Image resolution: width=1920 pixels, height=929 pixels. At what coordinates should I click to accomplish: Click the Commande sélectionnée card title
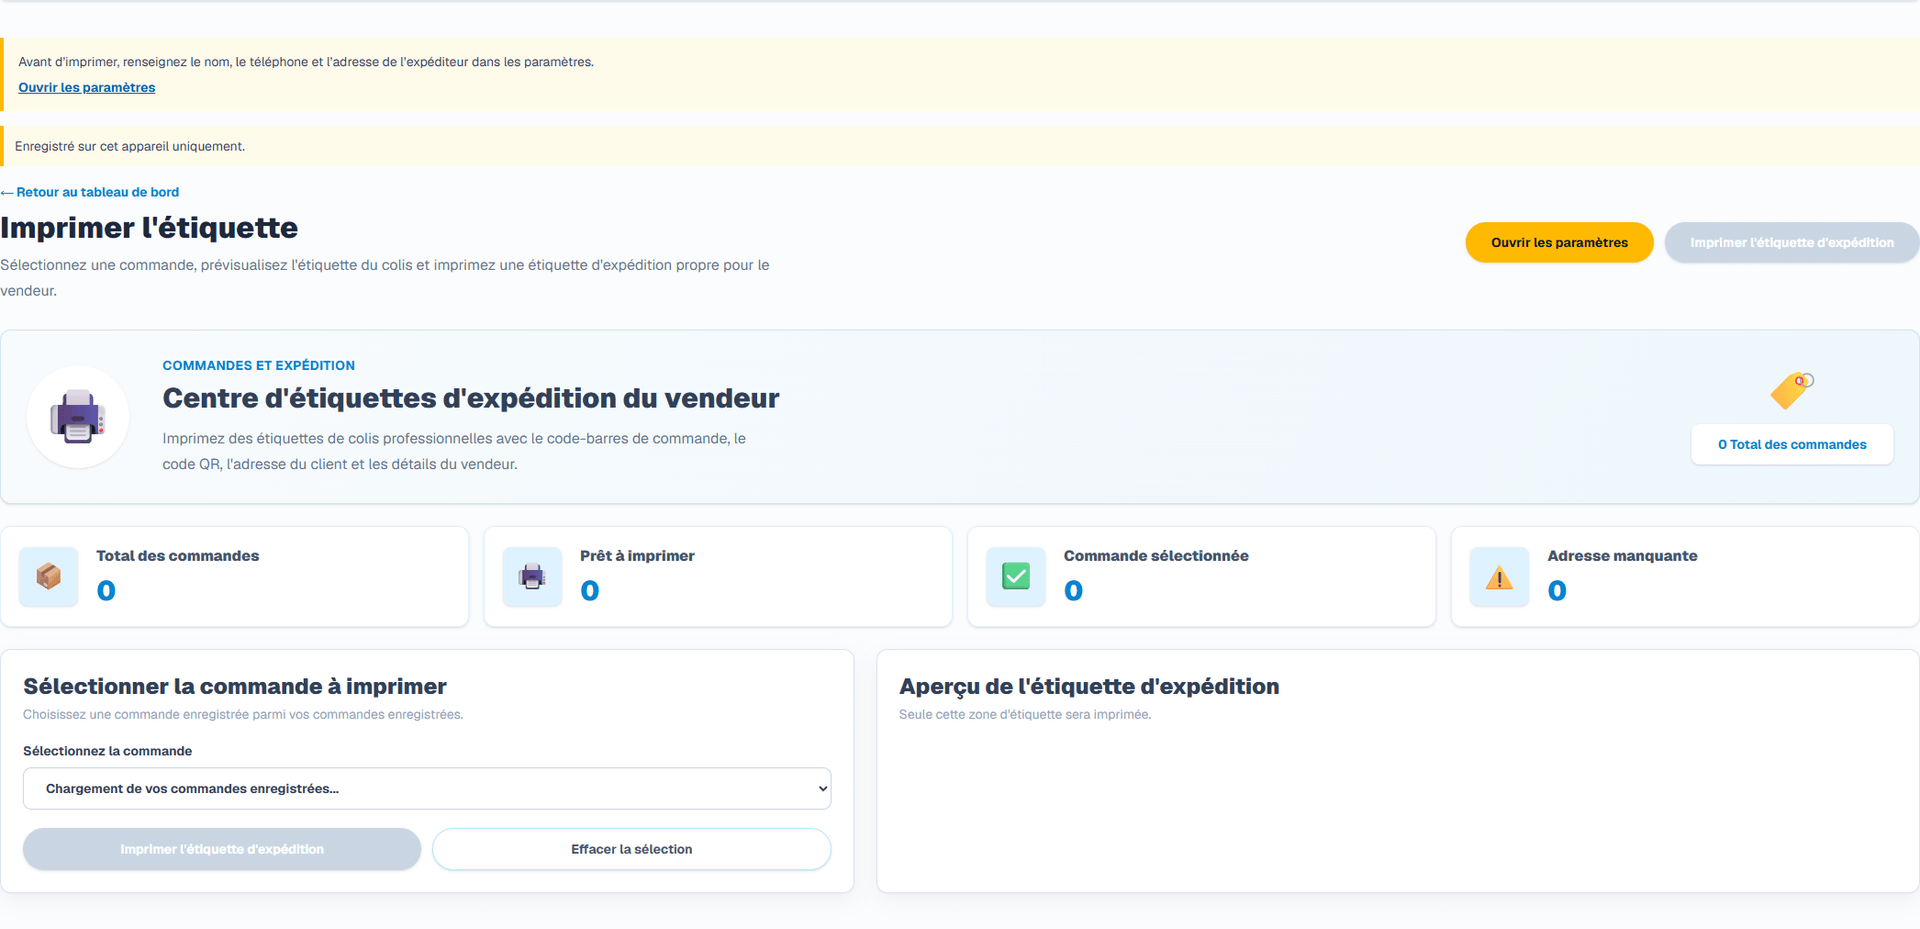click(1156, 556)
